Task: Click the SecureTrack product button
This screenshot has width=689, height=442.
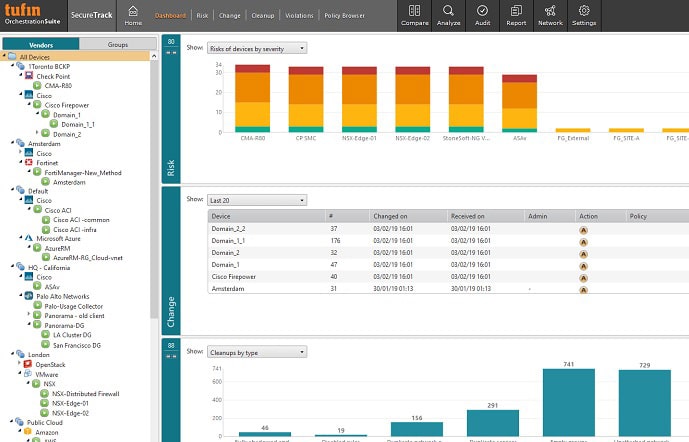Action: 92,15
